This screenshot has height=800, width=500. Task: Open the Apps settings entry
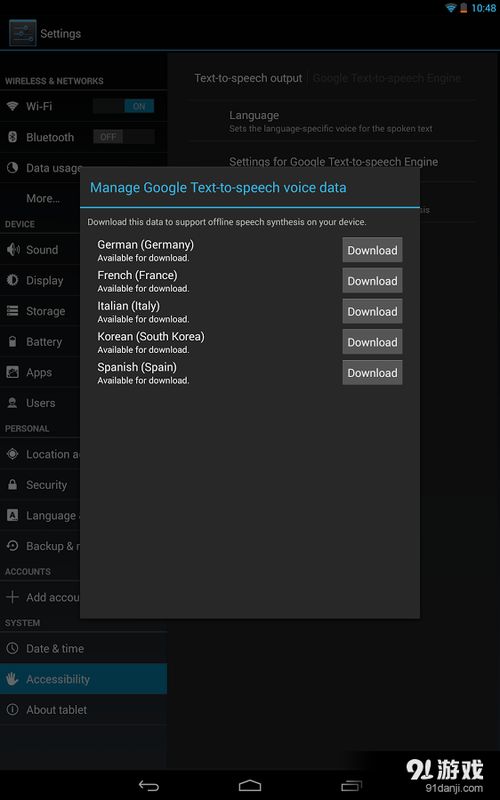tap(40, 372)
